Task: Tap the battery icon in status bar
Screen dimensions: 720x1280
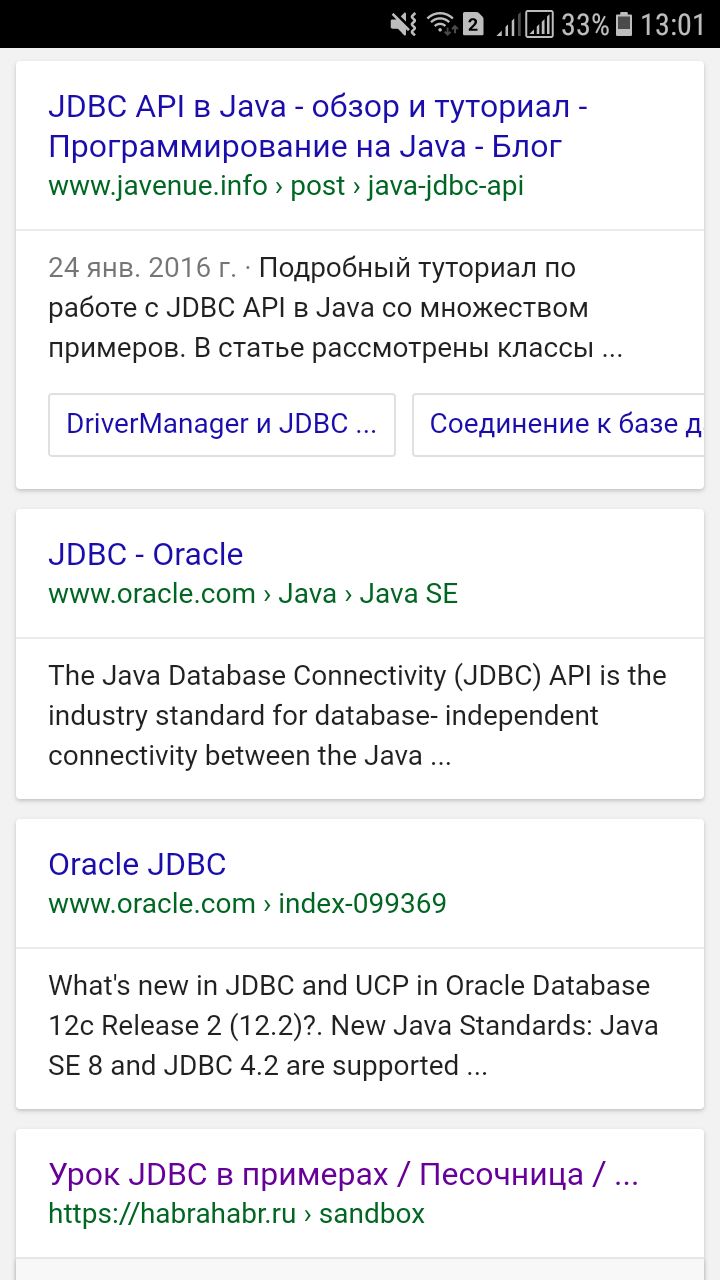Action: click(x=624, y=24)
